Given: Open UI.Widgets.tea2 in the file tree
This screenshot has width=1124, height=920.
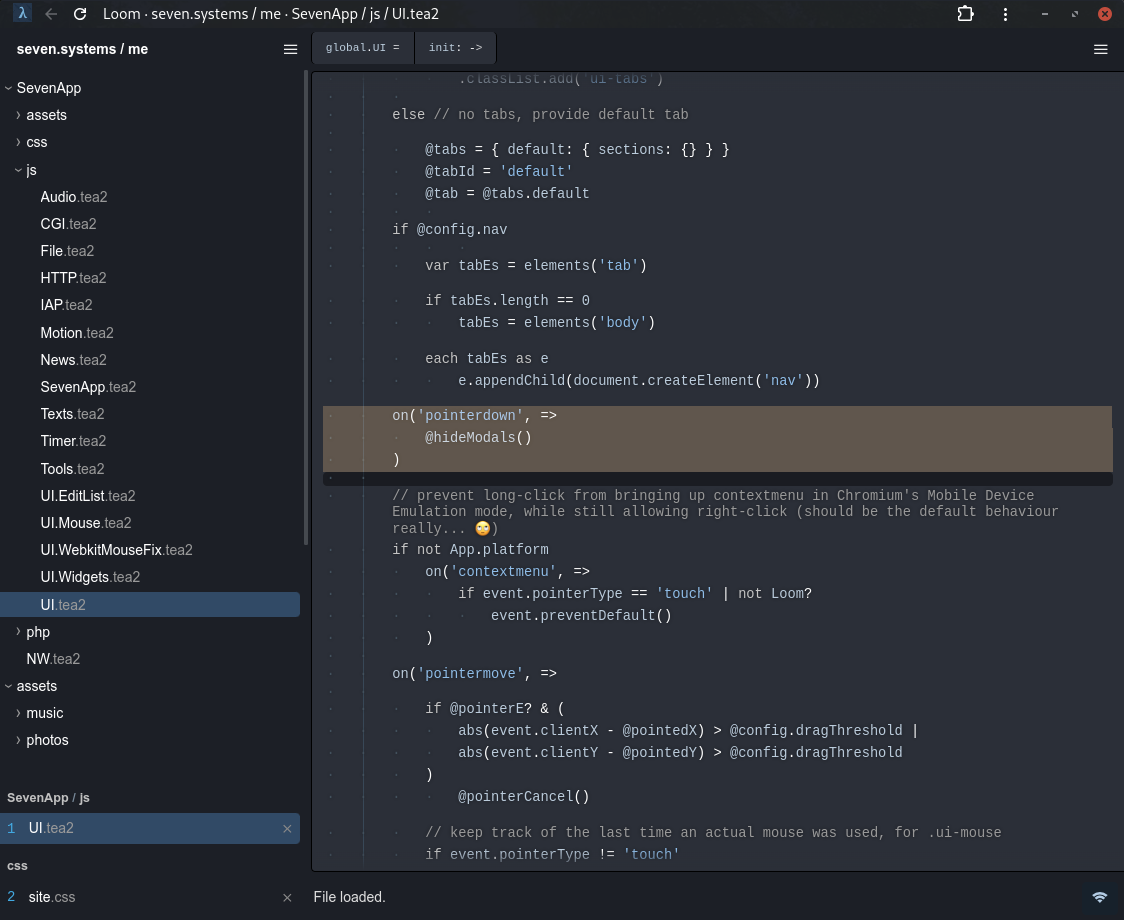Looking at the screenshot, I should [x=90, y=577].
